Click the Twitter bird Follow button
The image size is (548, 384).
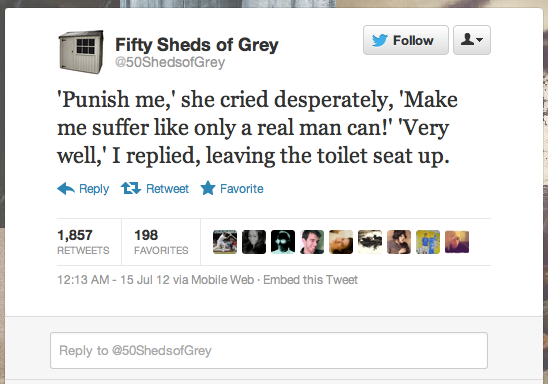(406, 40)
